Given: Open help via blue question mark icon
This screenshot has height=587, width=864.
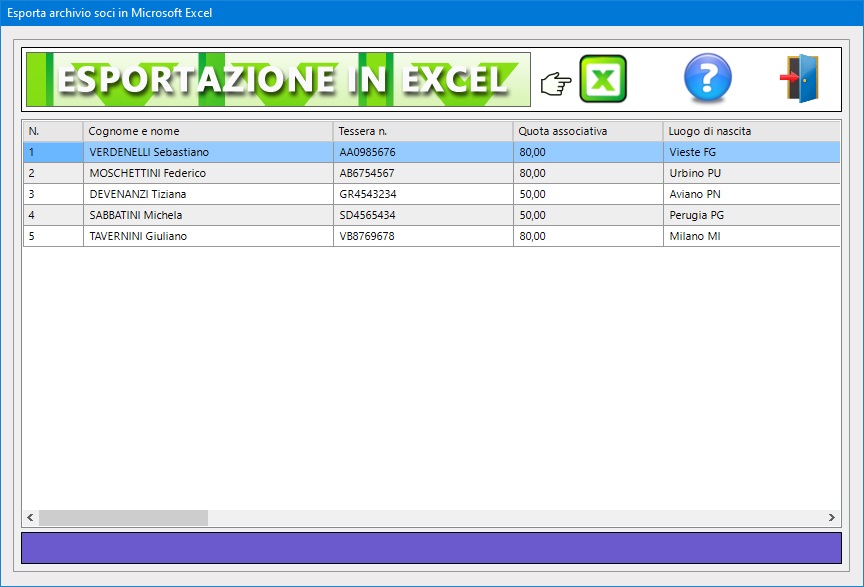Looking at the screenshot, I should (x=708, y=78).
